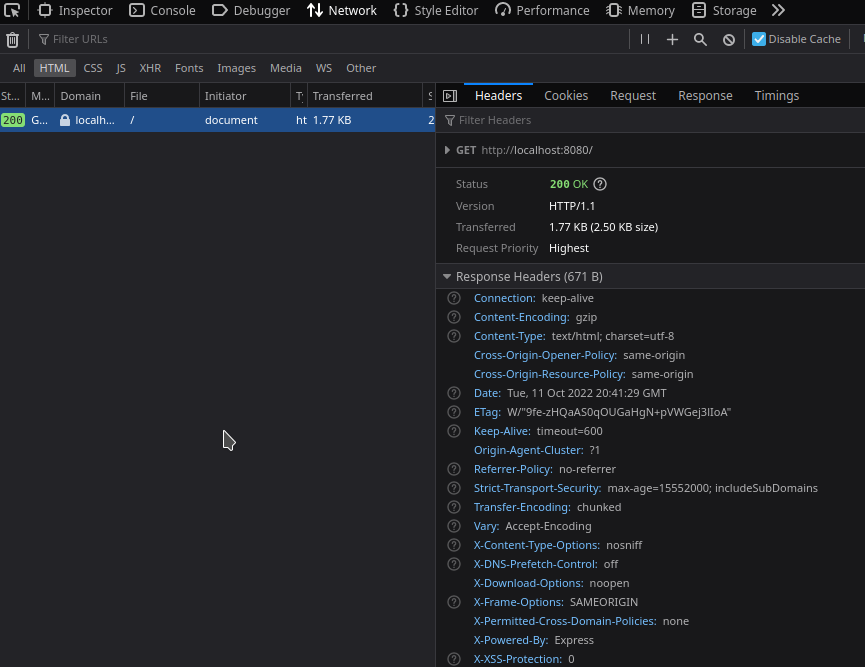
Task: Open network search with magnifier icon
Action: point(700,39)
